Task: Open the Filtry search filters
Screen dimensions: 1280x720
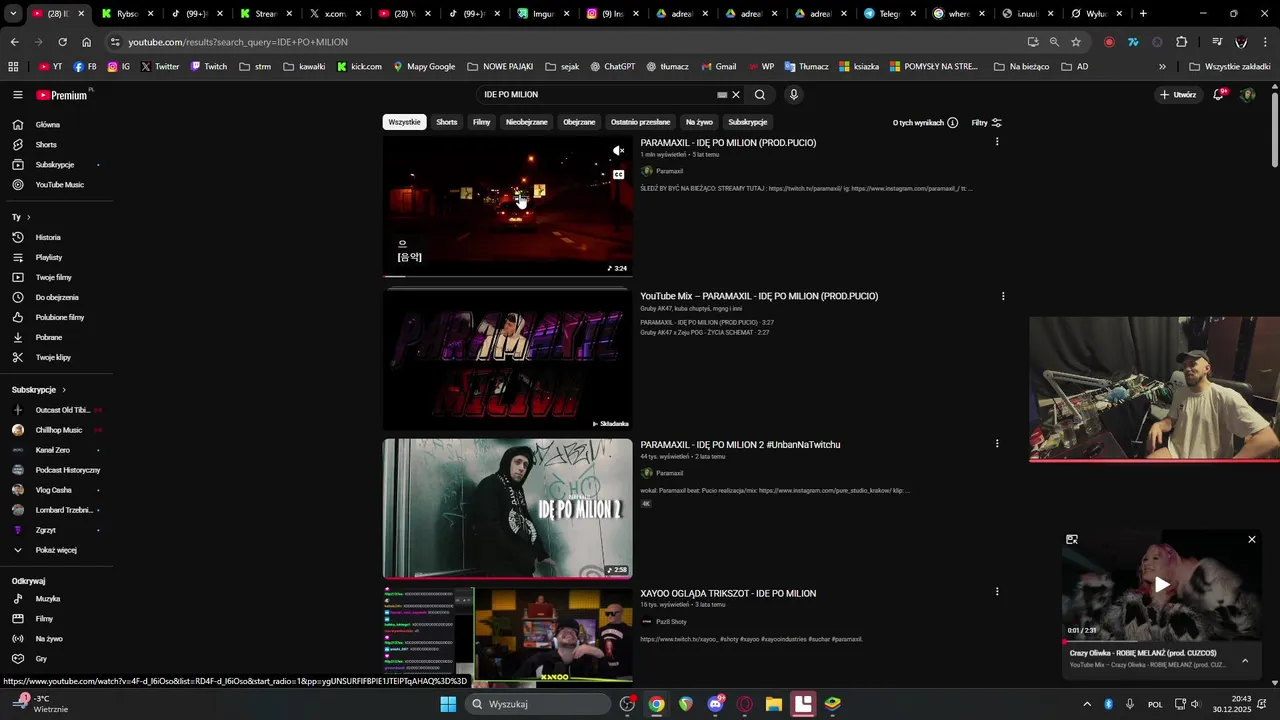Action: [x=986, y=123]
